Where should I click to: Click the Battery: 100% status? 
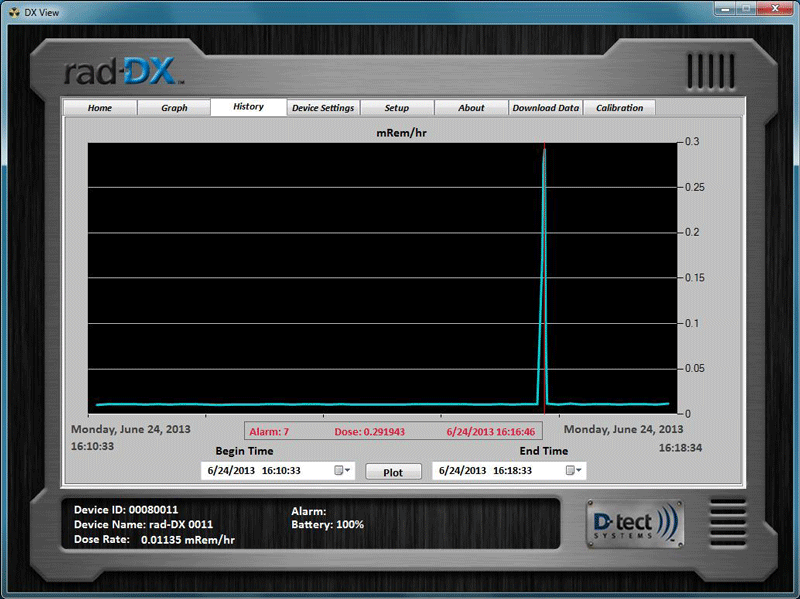[328, 525]
